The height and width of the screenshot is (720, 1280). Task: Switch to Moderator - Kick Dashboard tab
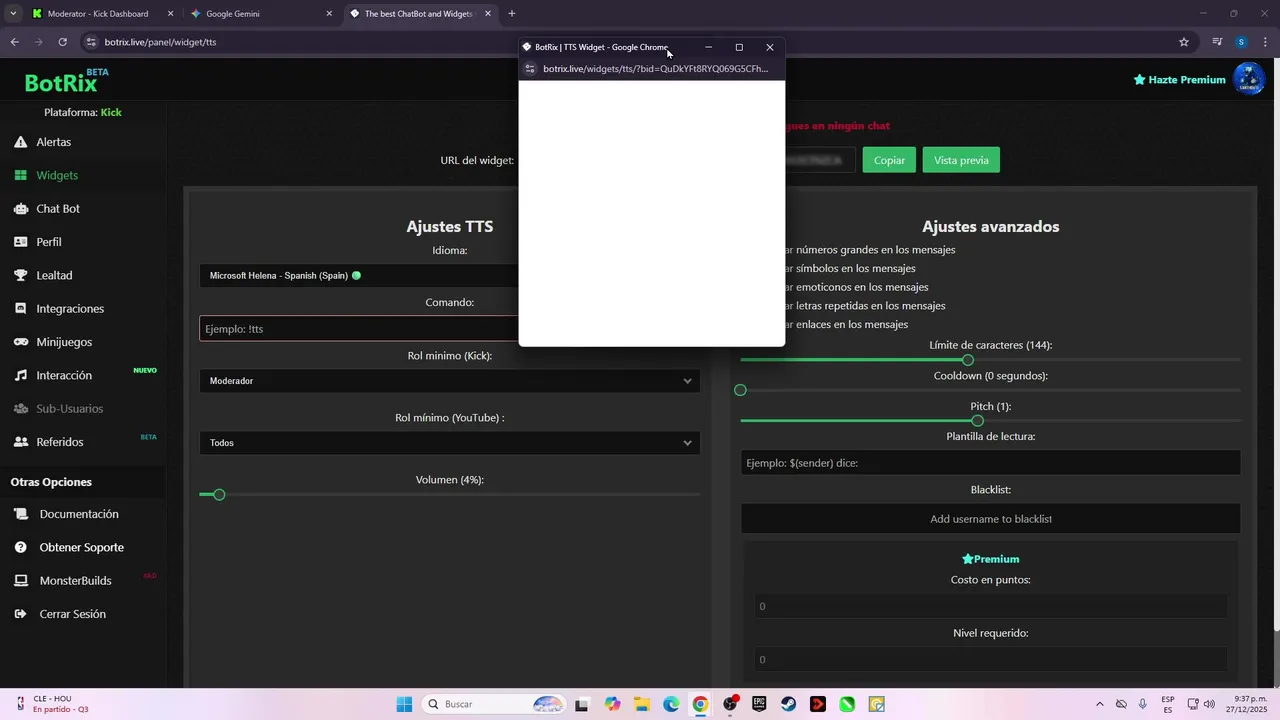tap(98, 14)
